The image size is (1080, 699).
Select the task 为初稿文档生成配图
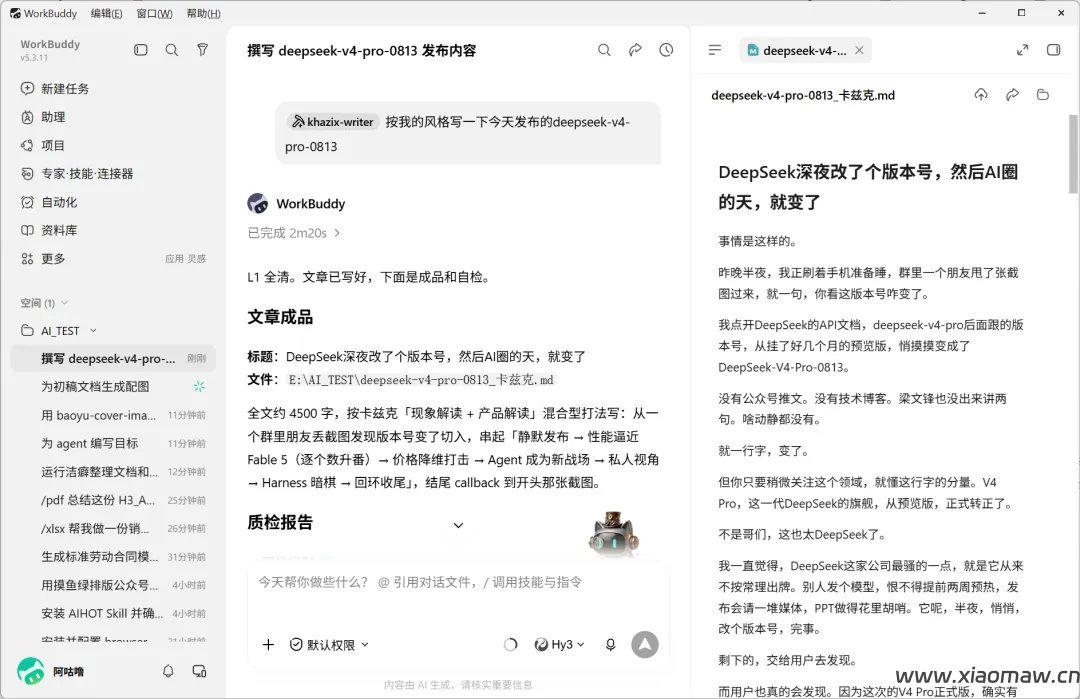[x=113, y=386]
